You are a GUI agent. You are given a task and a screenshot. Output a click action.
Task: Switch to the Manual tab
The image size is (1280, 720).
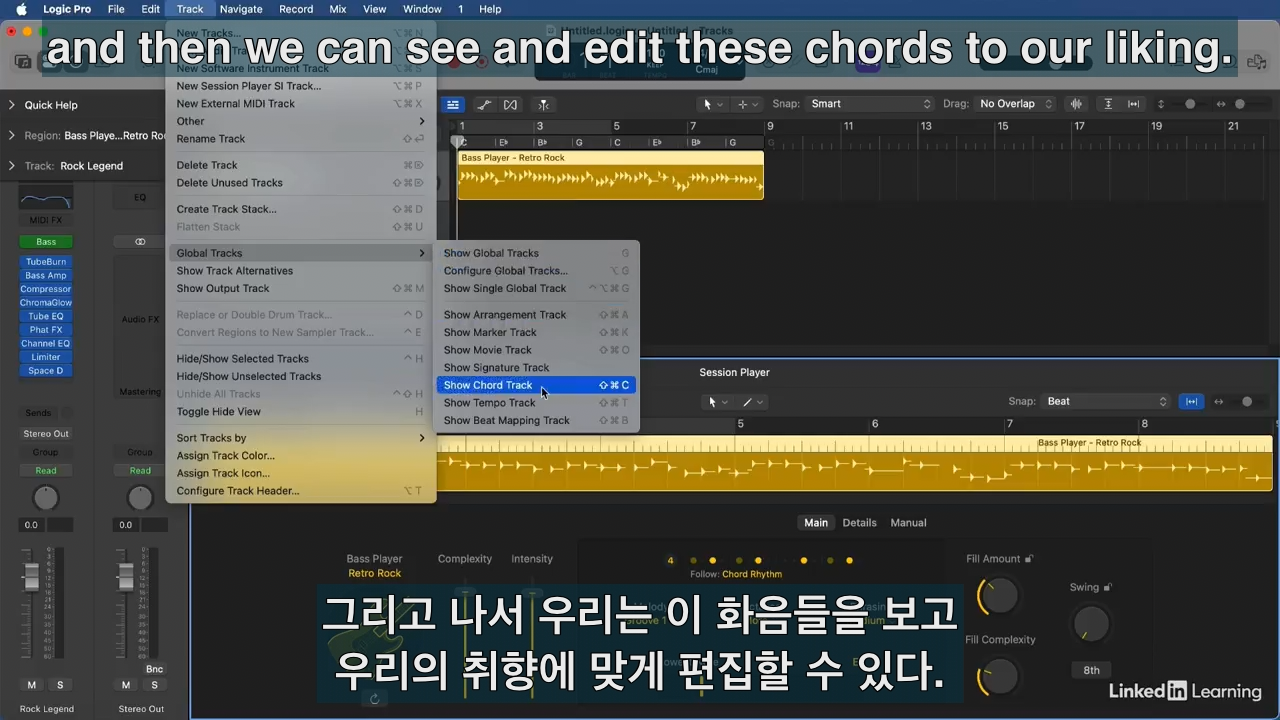click(908, 523)
